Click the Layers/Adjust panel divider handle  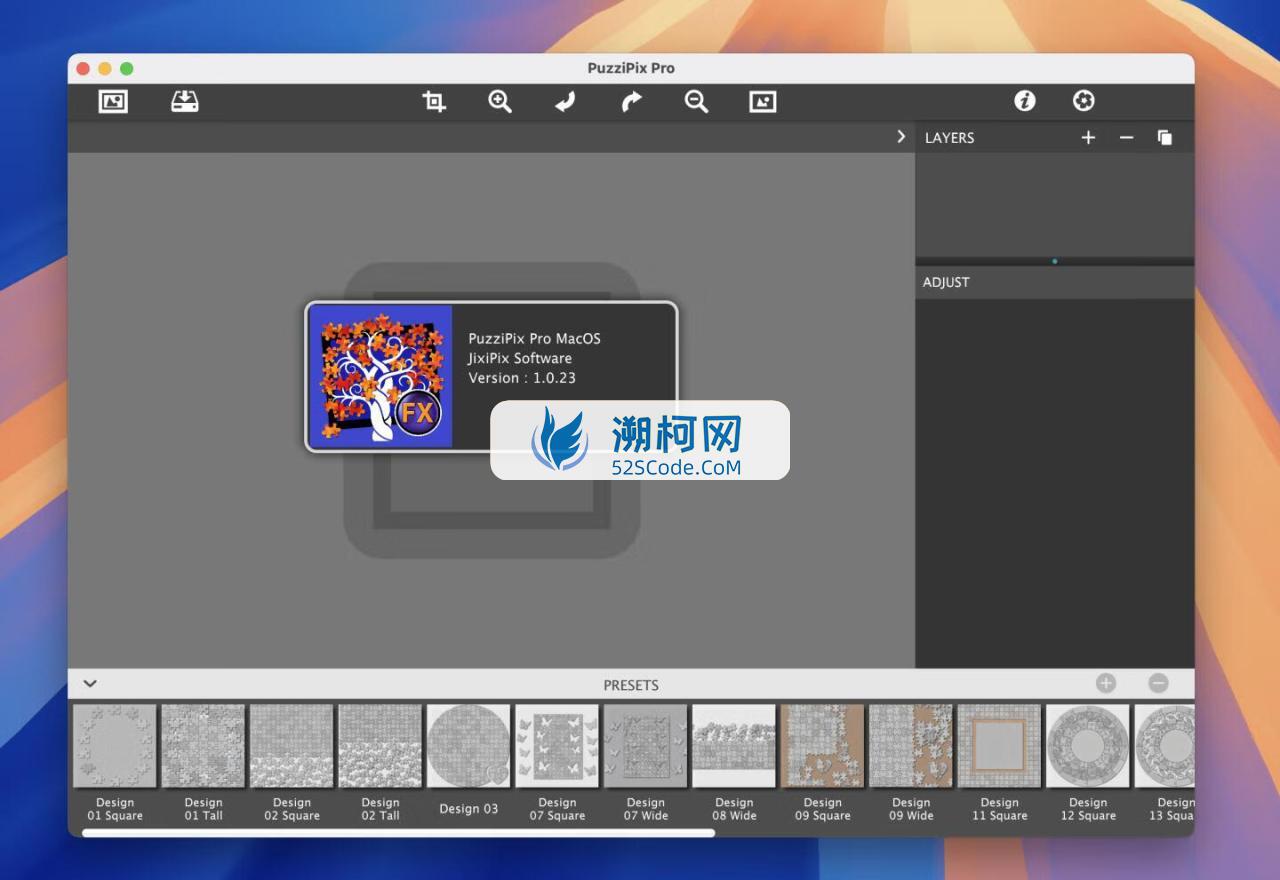[x=1055, y=261]
